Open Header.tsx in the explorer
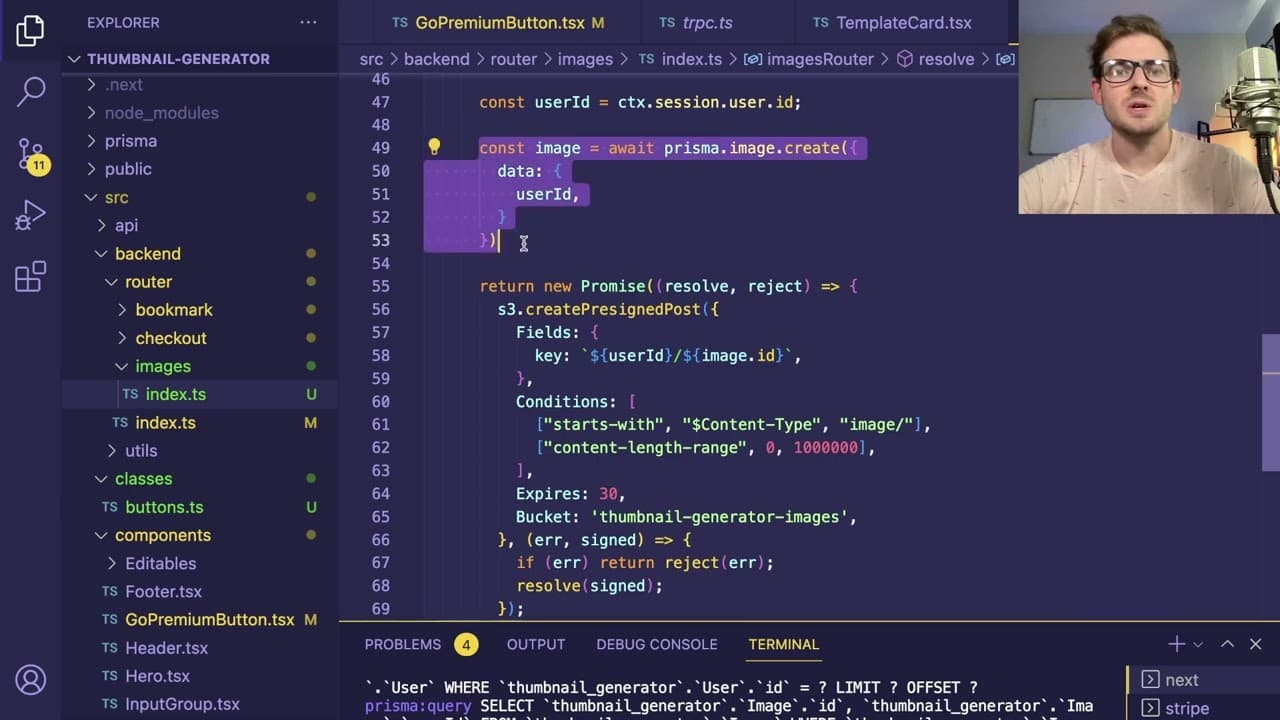This screenshot has width=1280, height=720. pos(200,648)
